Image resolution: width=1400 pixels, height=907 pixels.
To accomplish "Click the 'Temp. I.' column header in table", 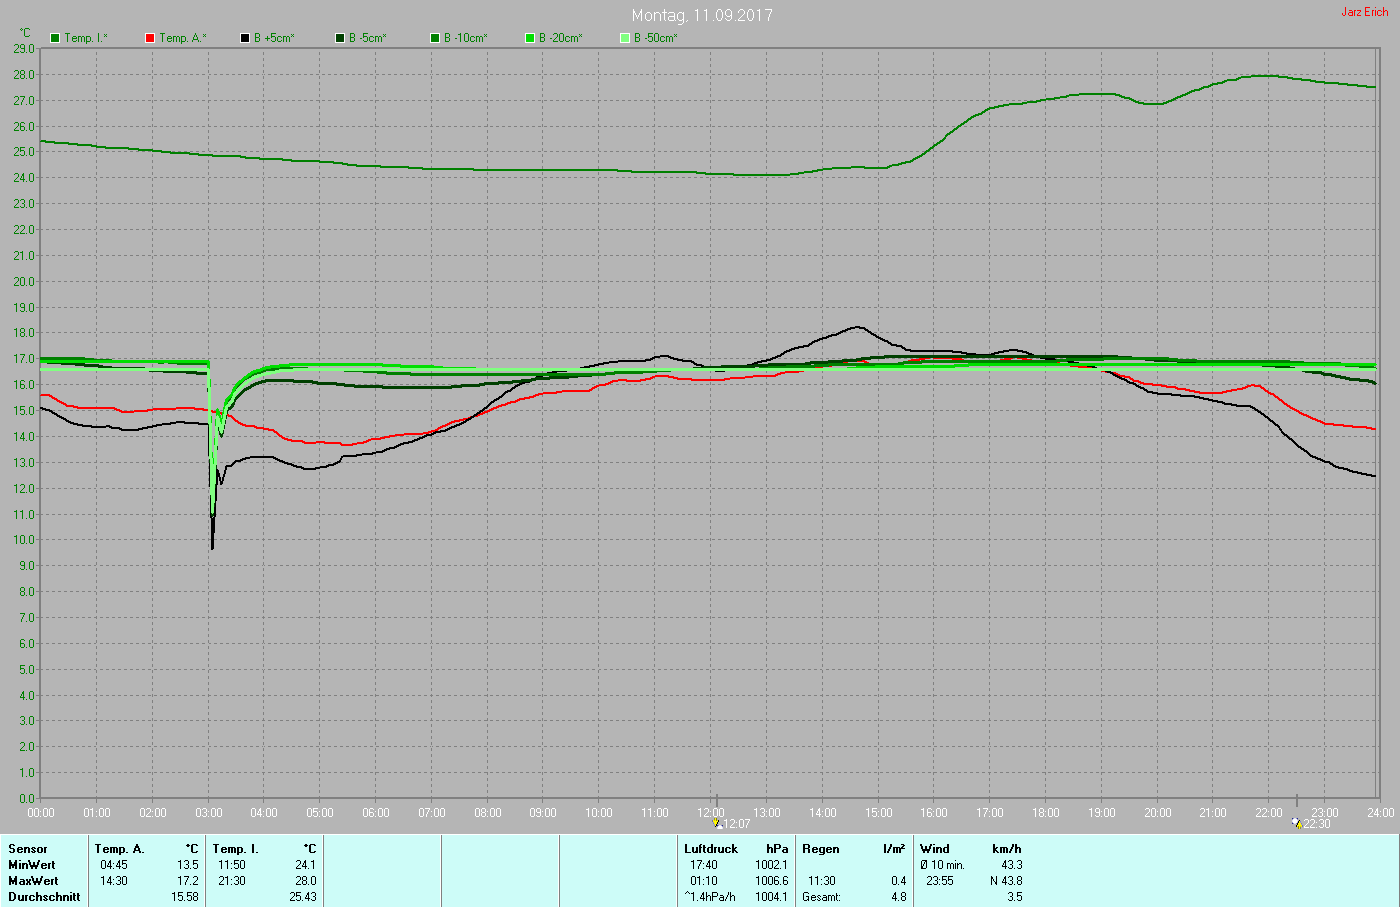I will click(x=235, y=849).
